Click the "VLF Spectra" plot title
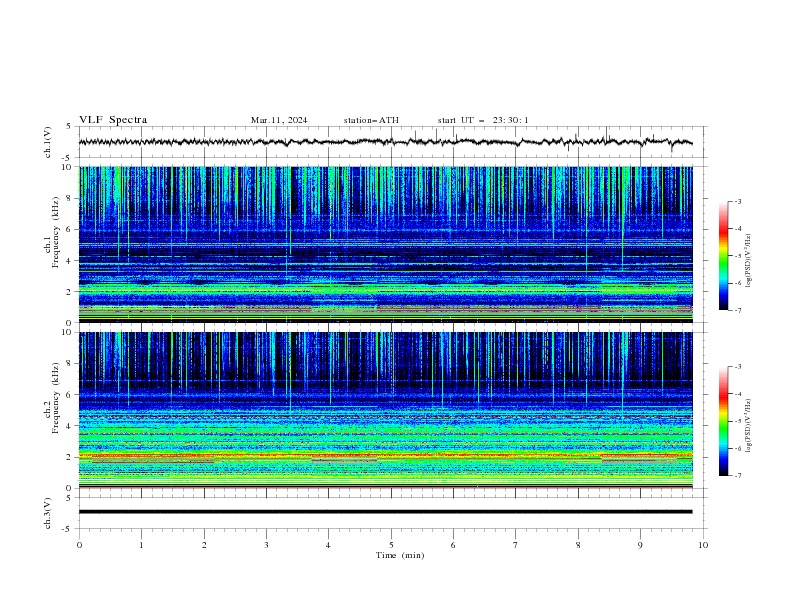The image size is (792, 612). coord(113,120)
